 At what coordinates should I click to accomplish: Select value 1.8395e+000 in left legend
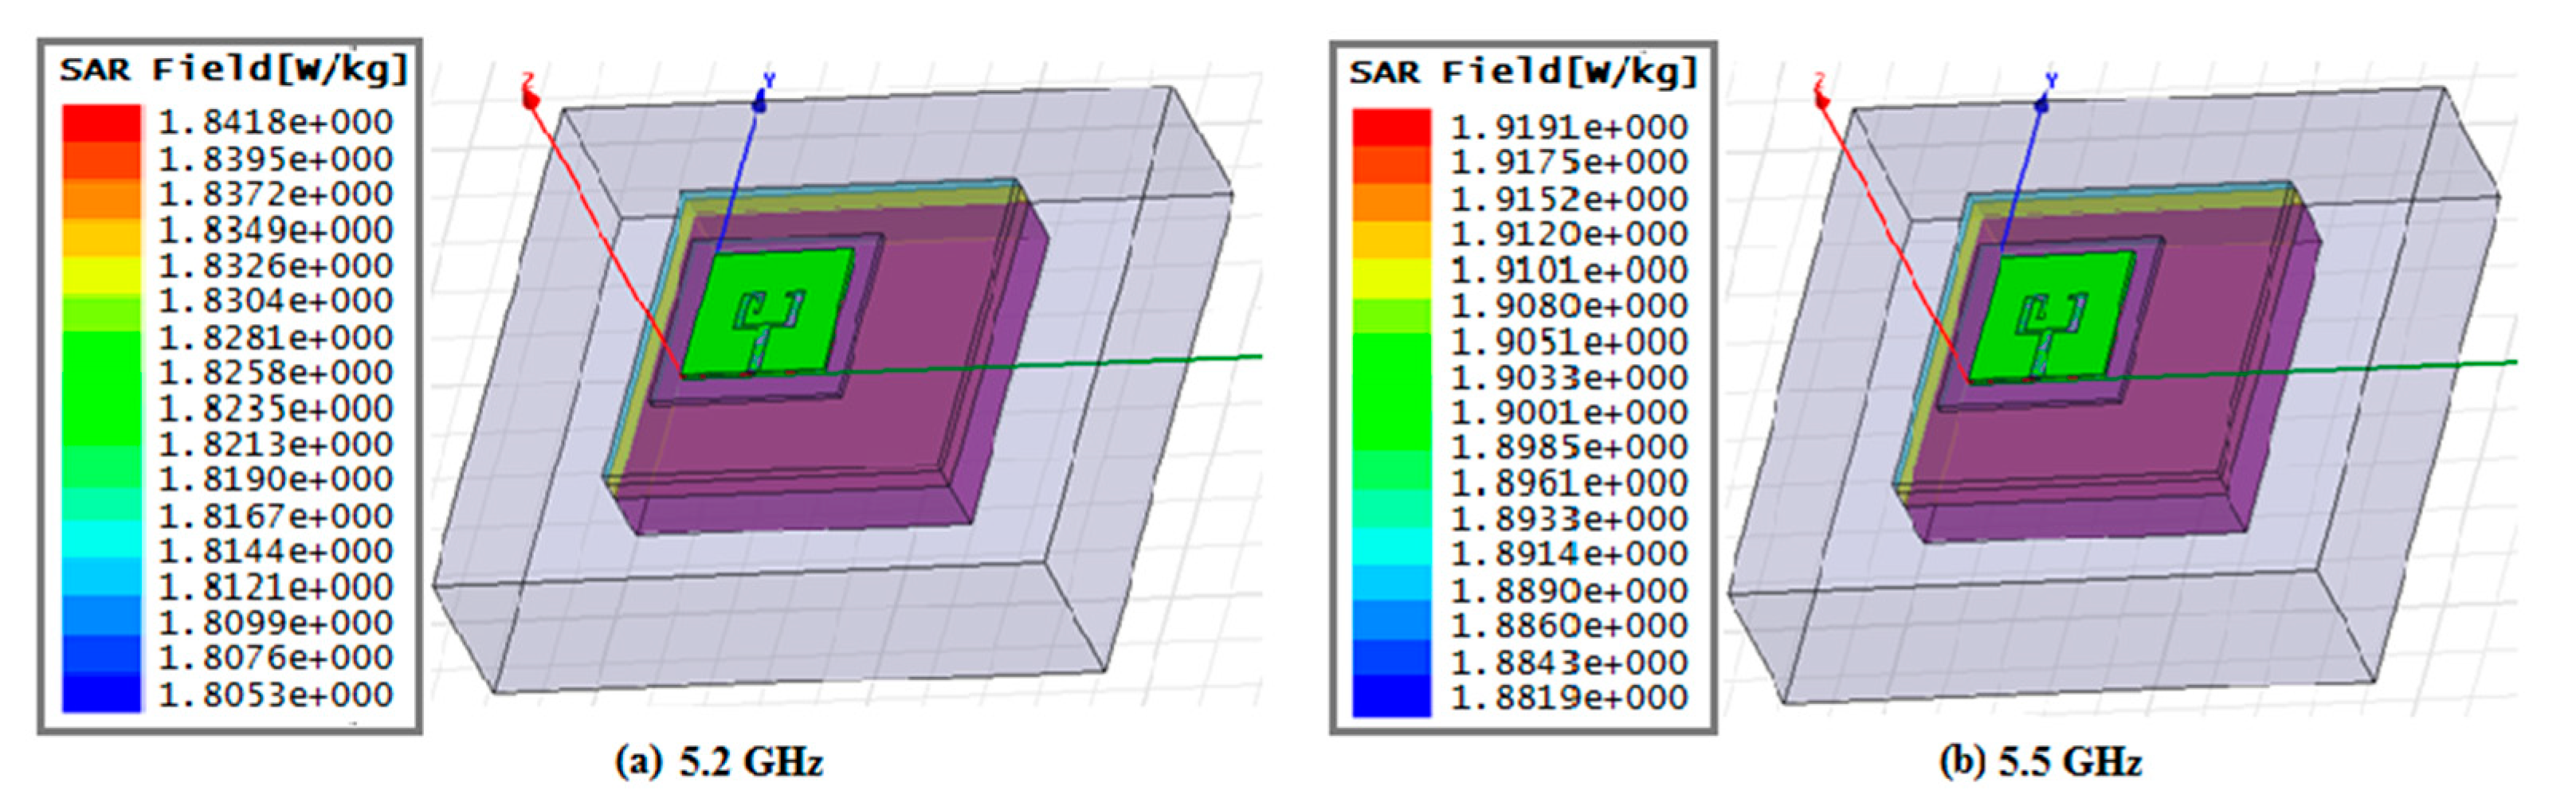pos(276,159)
